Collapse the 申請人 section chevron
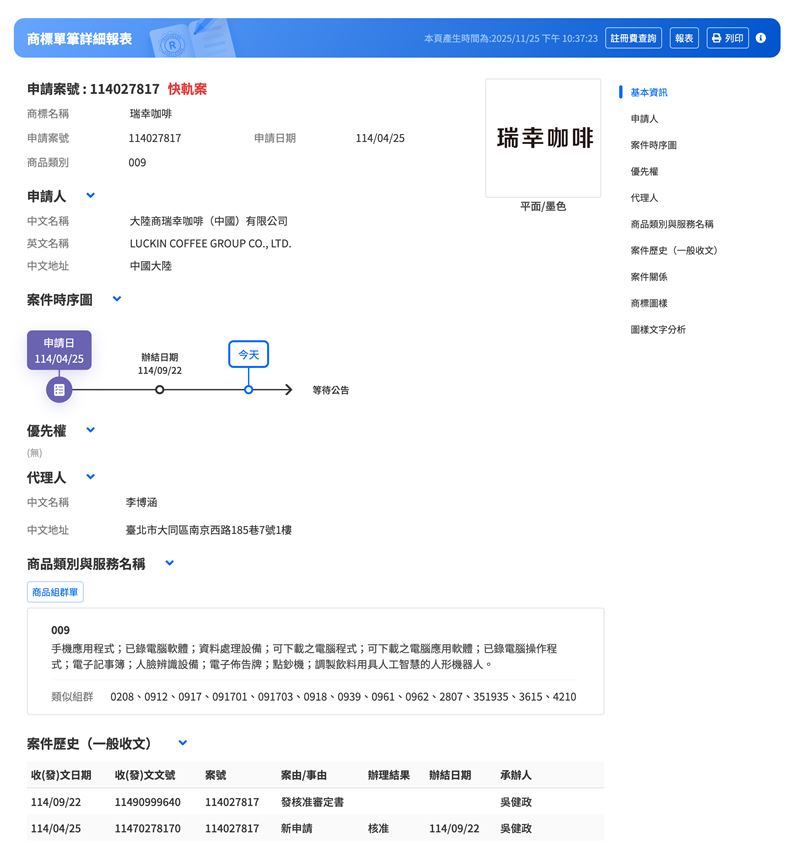 [x=90, y=196]
